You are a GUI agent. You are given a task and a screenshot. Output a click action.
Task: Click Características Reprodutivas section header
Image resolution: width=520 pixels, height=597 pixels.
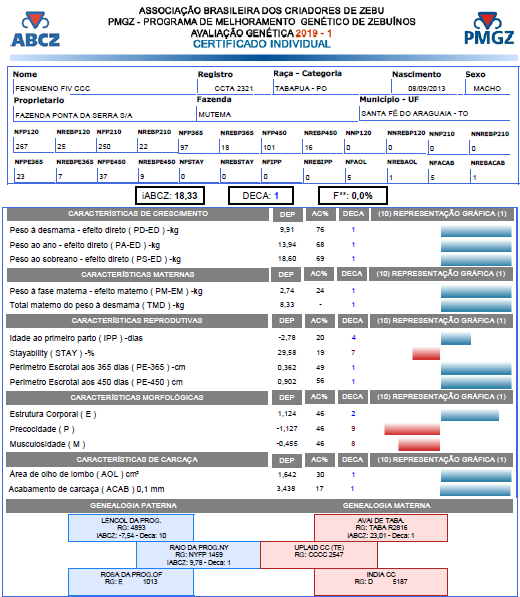137,321
